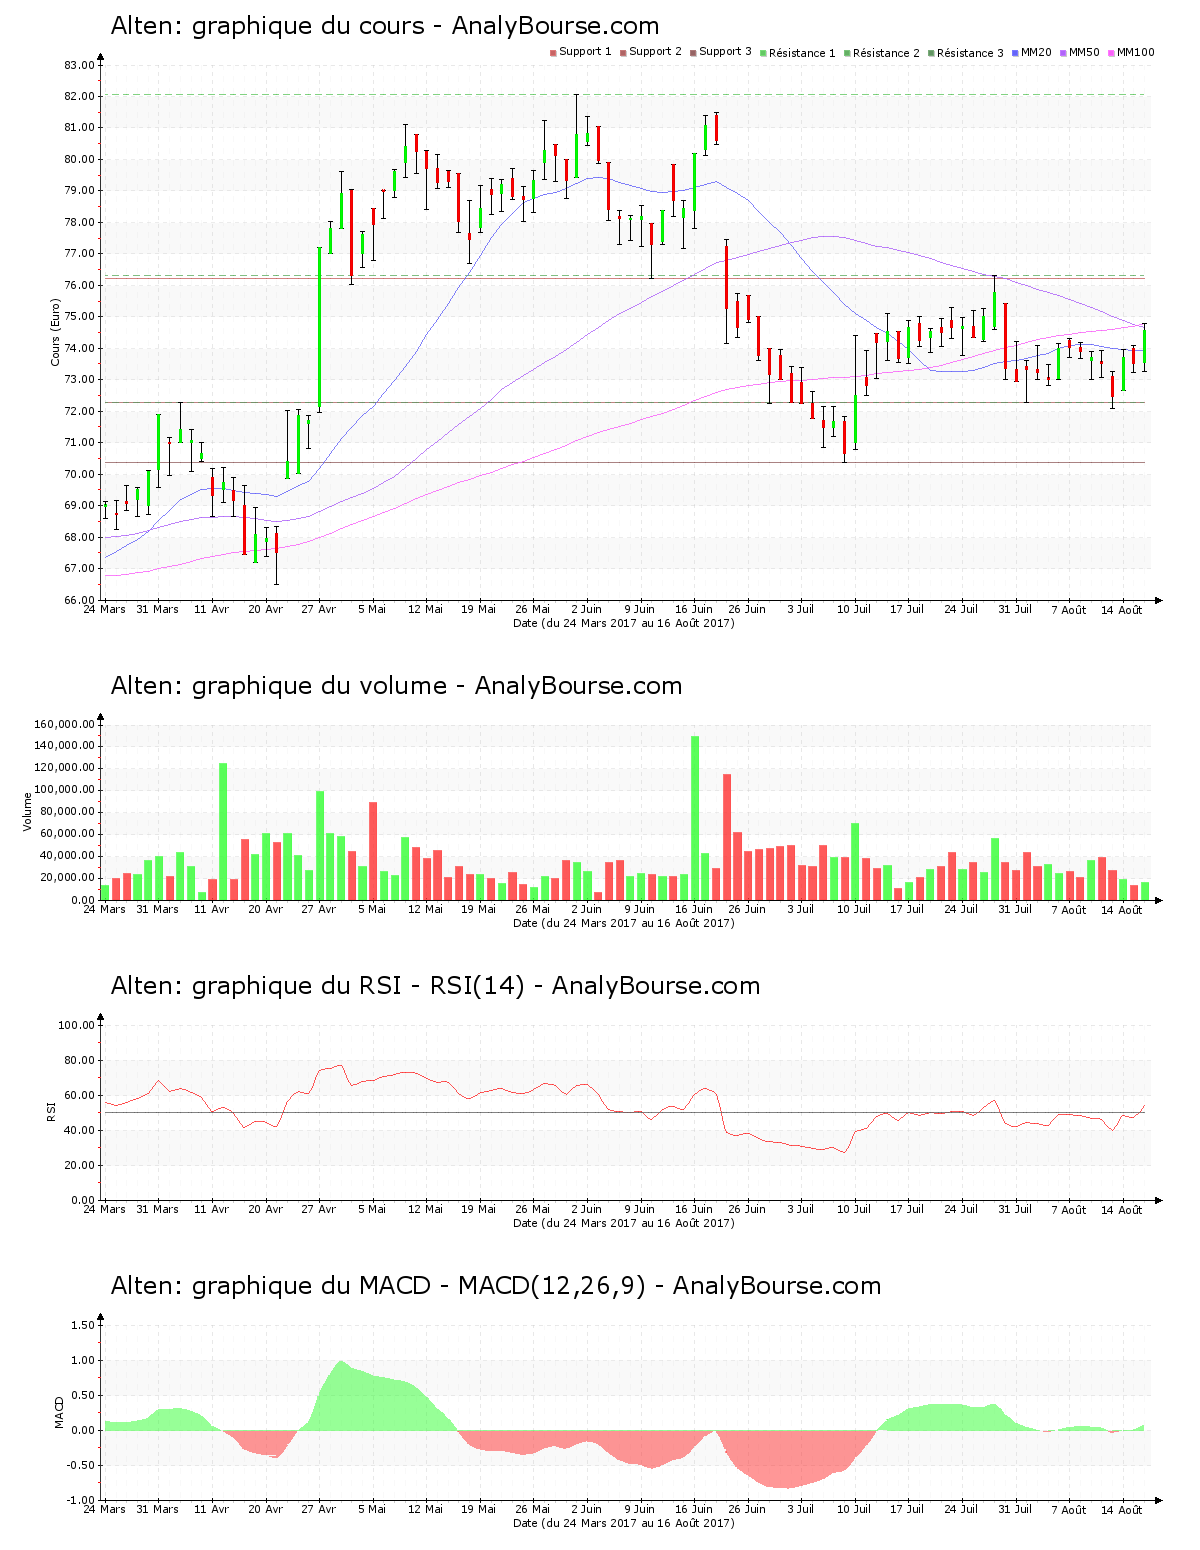Select the Résistance 2 legend label
This screenshot has height=1550, width=1200.
[886, 53]
